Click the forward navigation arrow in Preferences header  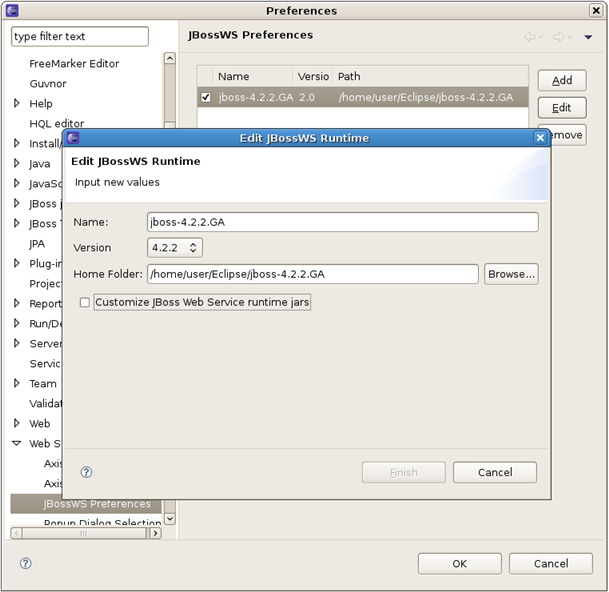[559, 37]
